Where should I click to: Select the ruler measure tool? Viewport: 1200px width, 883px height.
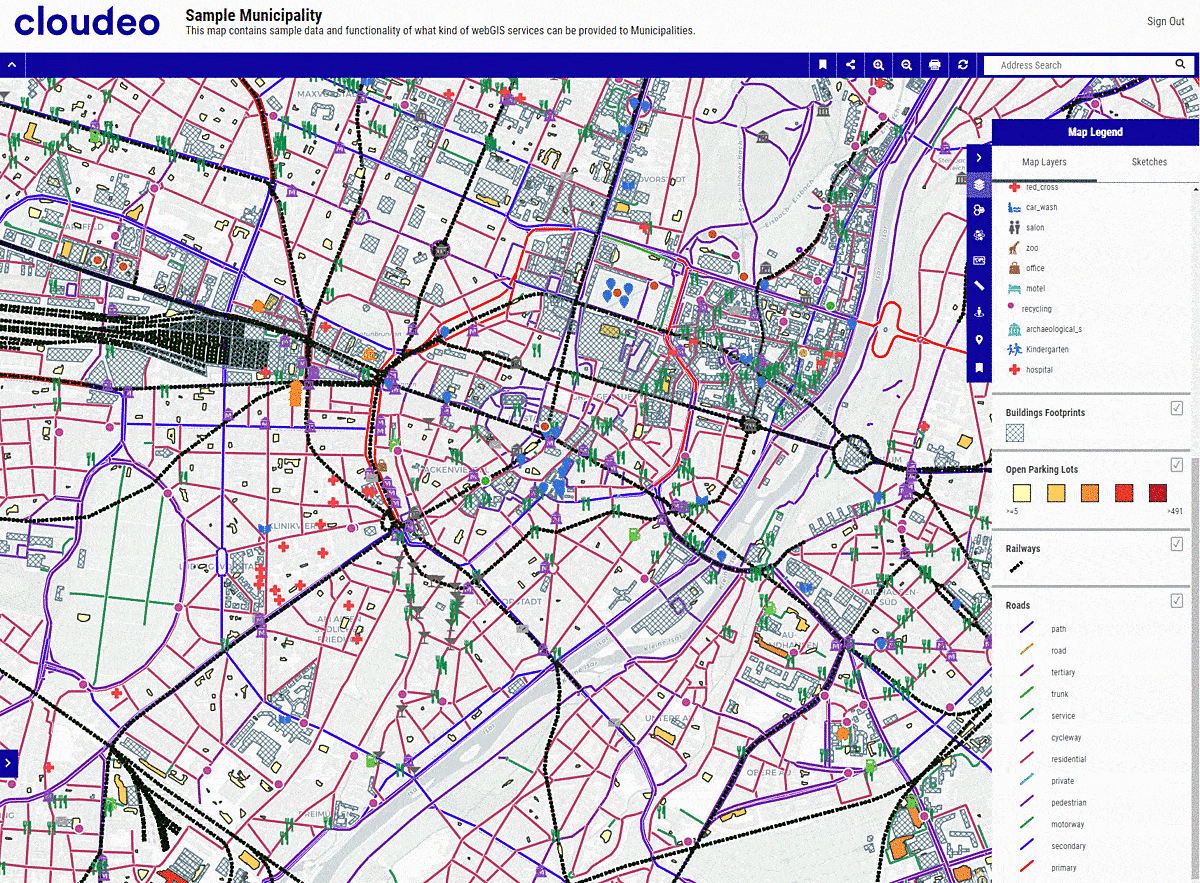[x=979, y=287]
